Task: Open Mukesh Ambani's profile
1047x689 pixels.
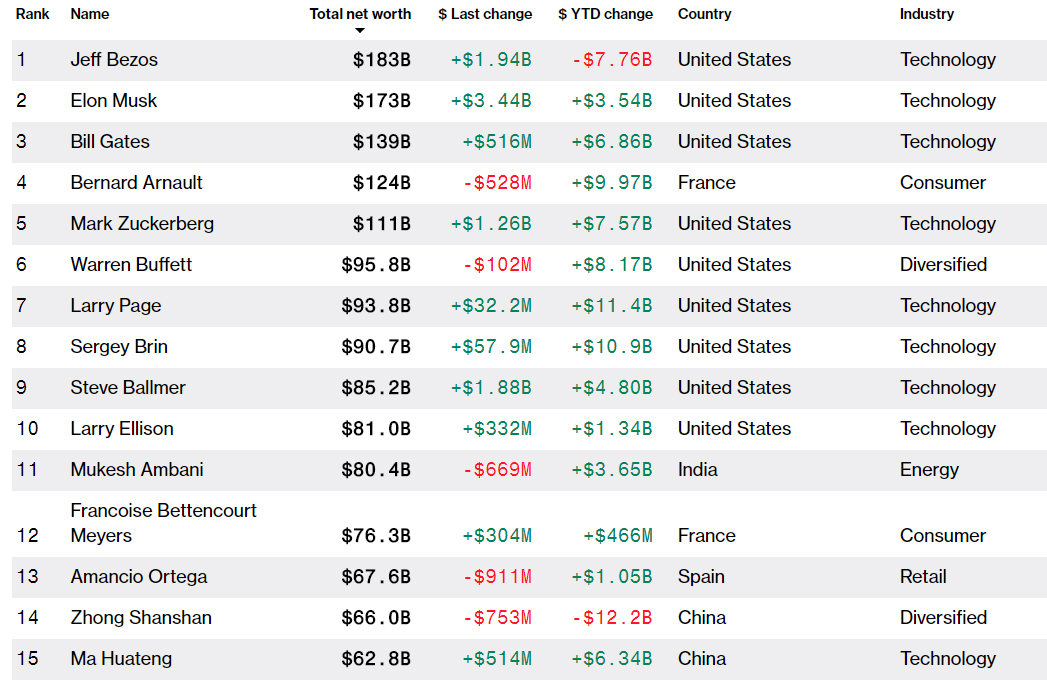Action: click(x=137, y=470)
